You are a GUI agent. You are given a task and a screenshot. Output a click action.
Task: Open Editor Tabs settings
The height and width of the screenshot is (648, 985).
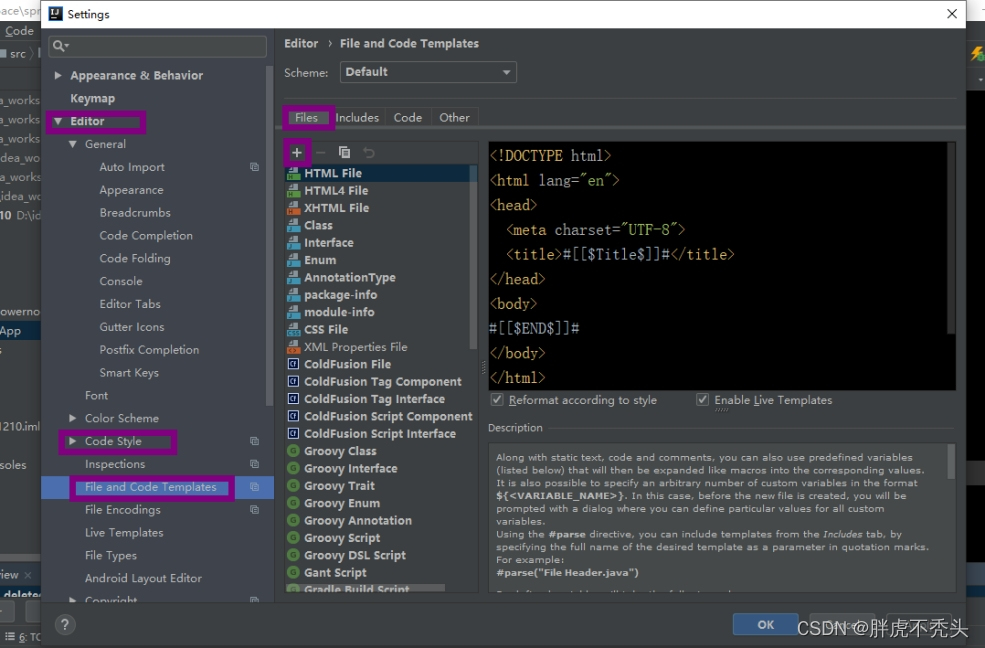tap(130, 304)
